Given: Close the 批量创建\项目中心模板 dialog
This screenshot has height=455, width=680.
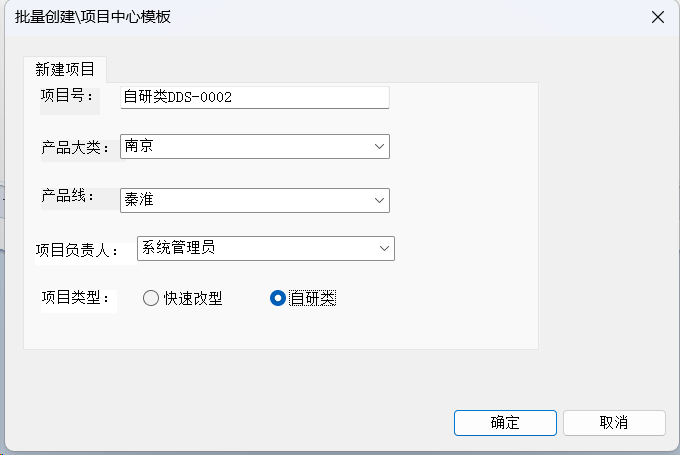Looking at the screenshot, I should 657,17.
